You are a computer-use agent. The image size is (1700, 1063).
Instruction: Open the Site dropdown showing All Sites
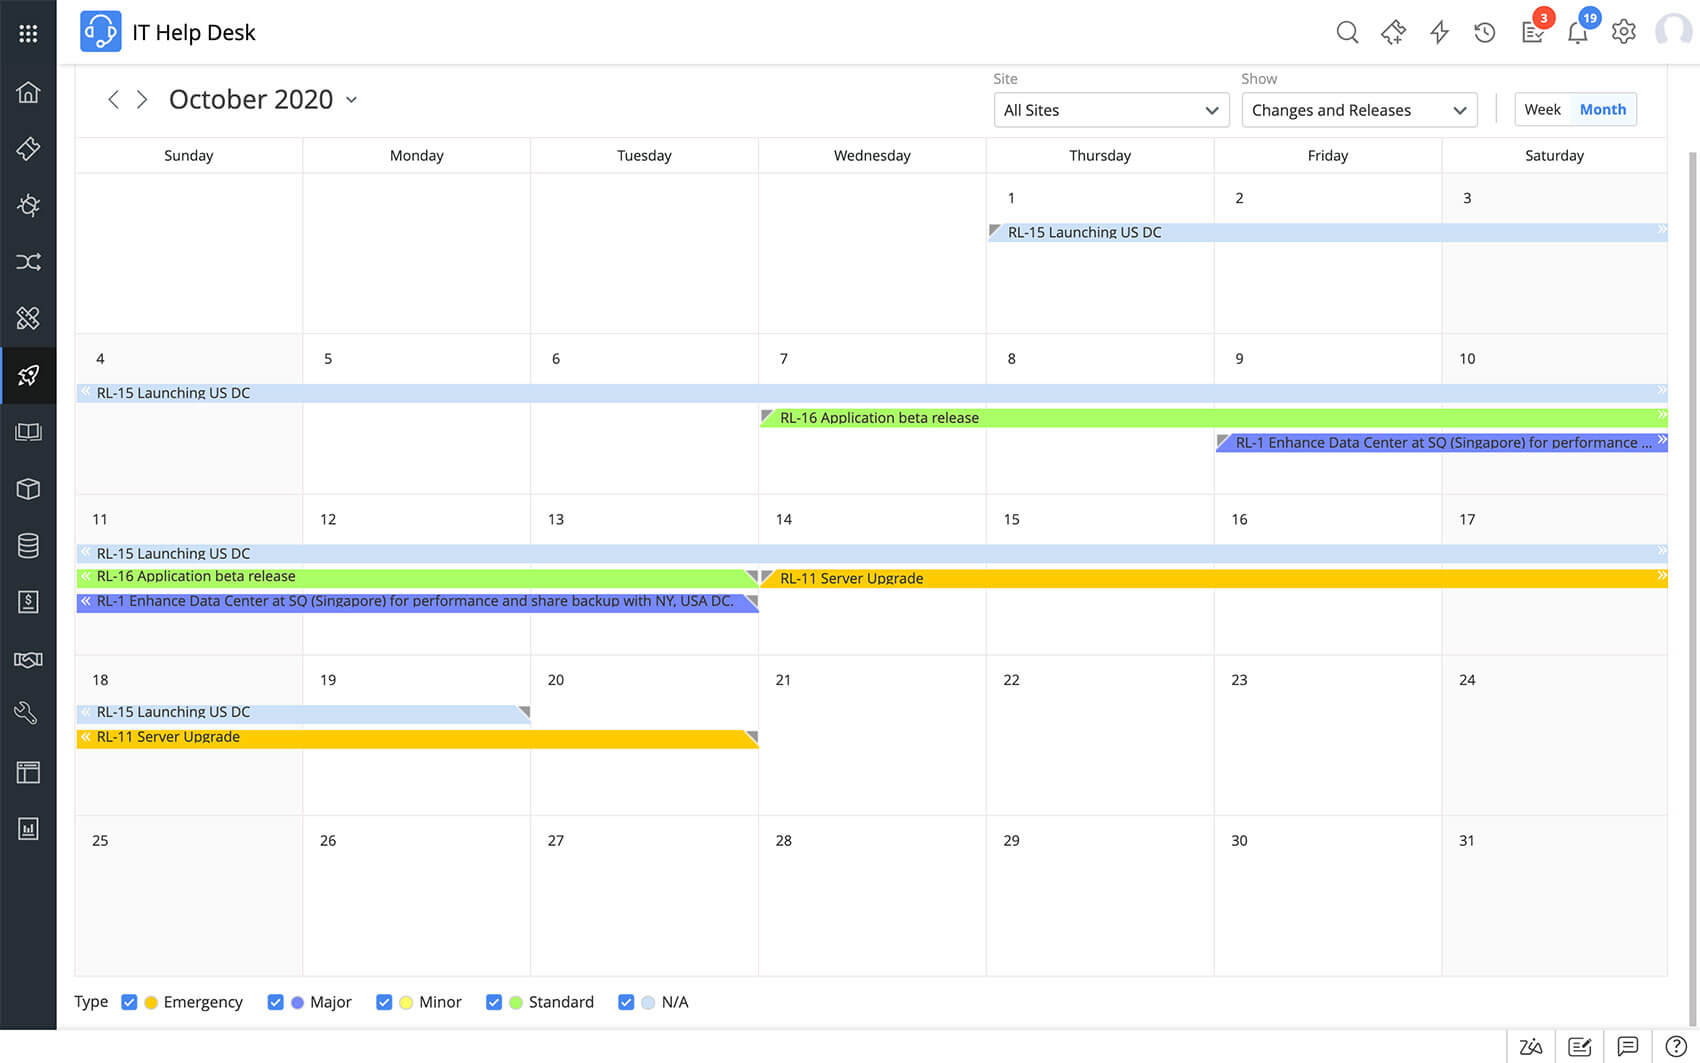click(x=1110, y=110)
